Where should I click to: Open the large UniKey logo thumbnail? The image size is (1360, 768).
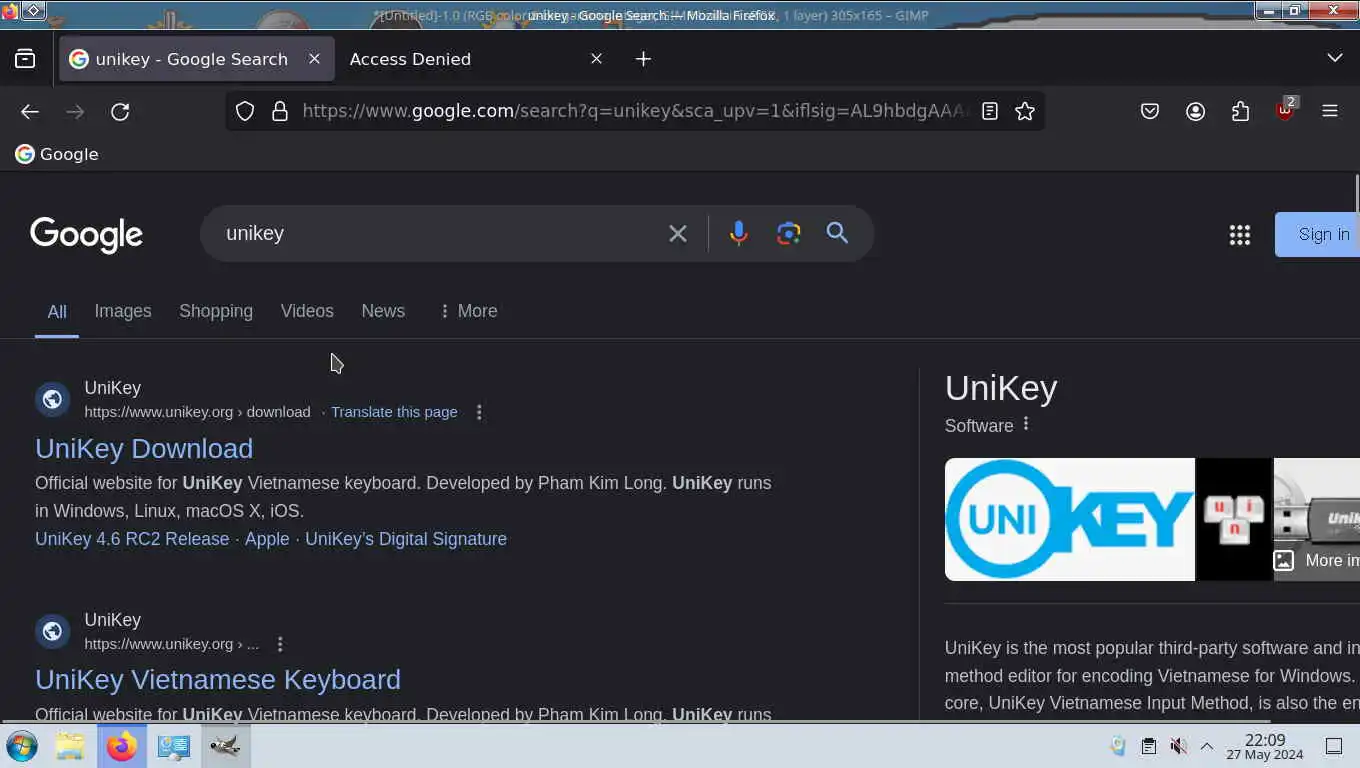tap(1069, 519)
